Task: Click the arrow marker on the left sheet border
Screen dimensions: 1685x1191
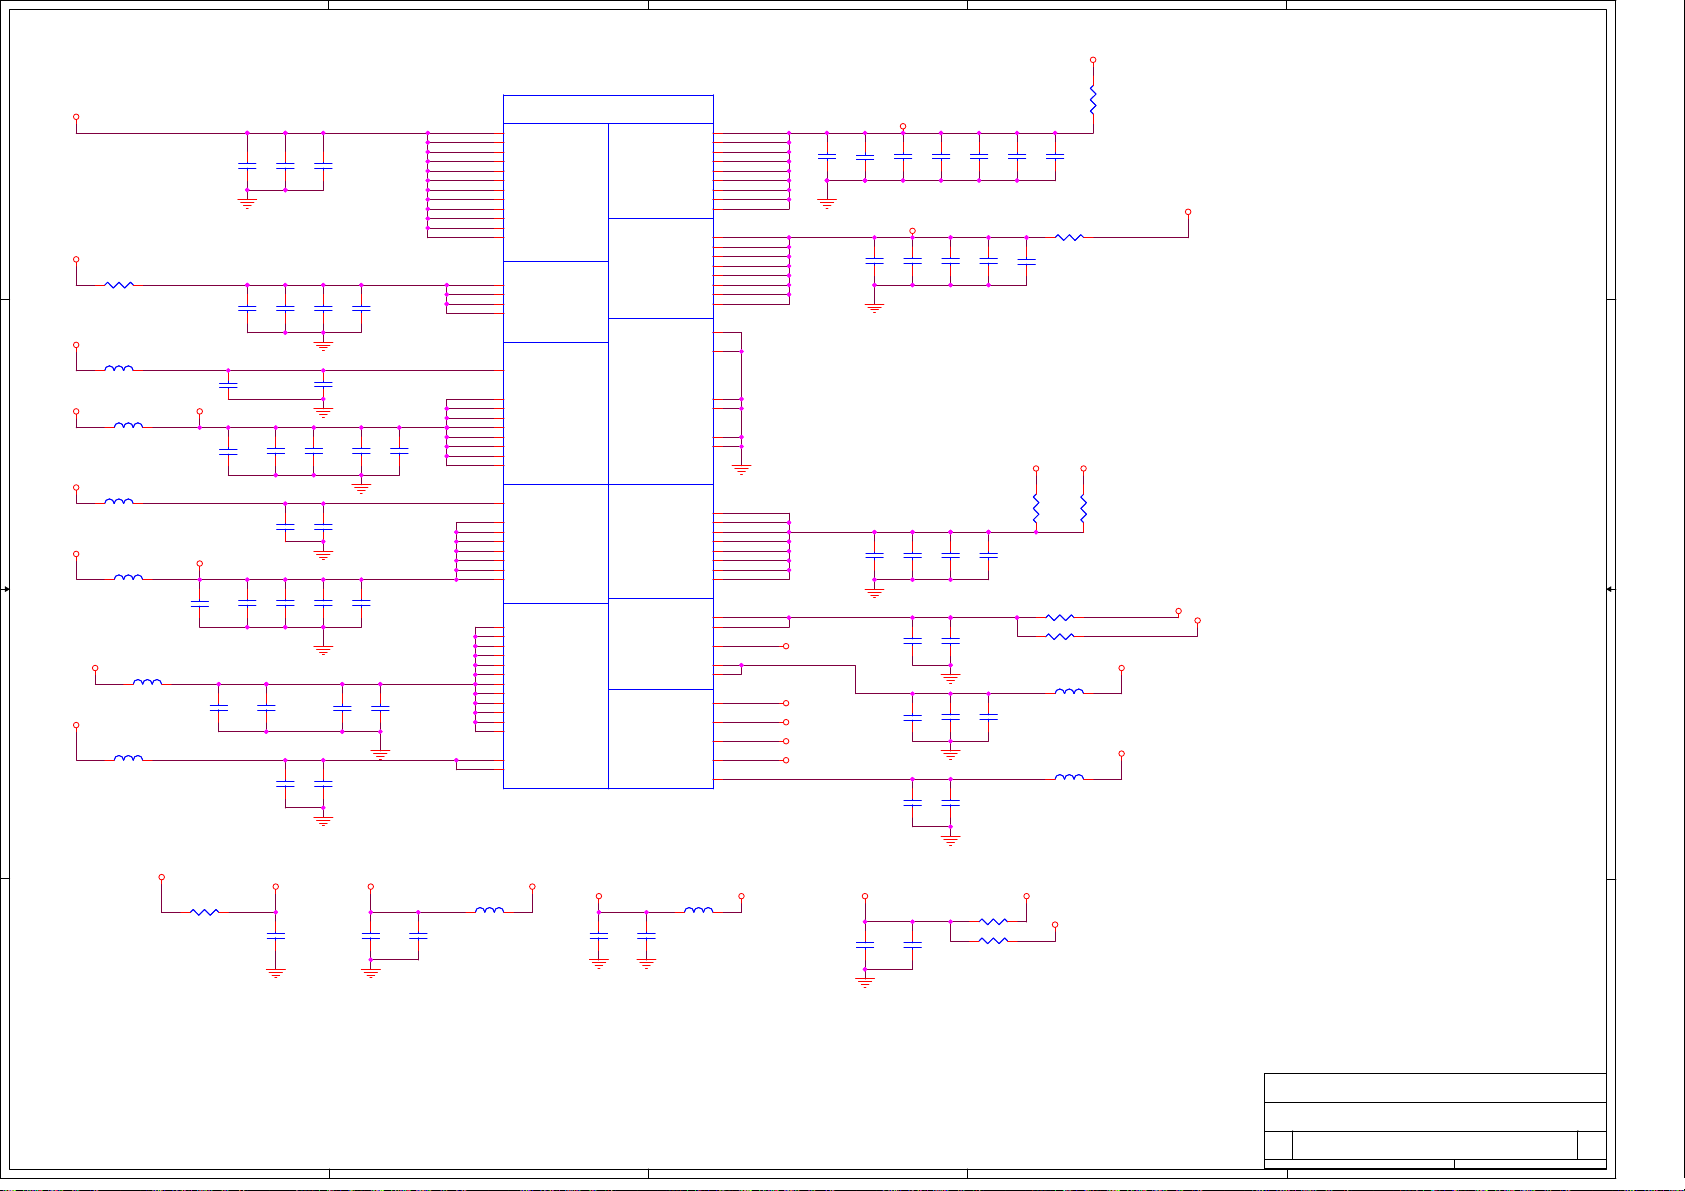Action: [x=6, y=589]
